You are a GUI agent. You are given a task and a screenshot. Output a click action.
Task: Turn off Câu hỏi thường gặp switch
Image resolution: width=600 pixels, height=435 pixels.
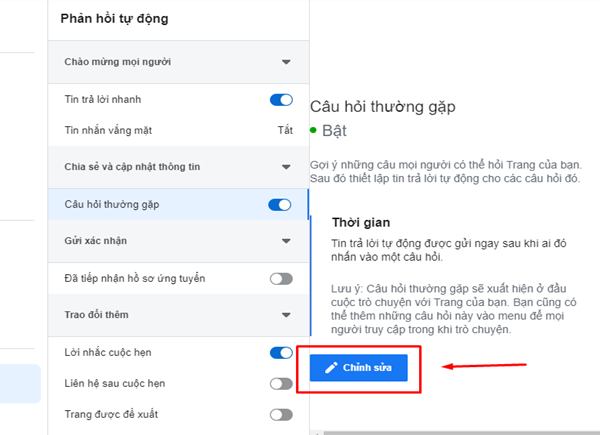pos(280,205)
